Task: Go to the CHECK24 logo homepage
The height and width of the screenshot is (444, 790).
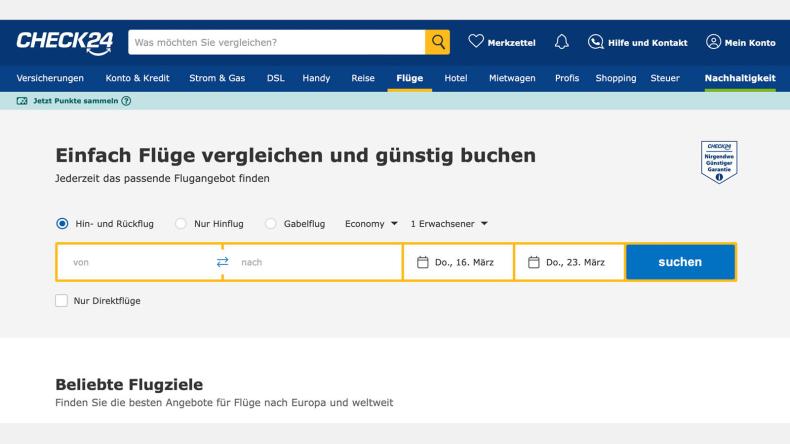Action: pos(65,42)
